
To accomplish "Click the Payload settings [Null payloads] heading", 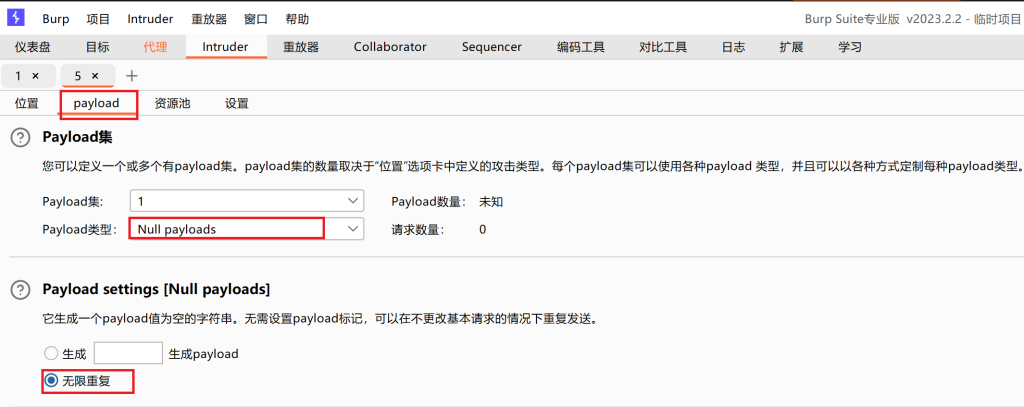I will (x=156, y=289).
